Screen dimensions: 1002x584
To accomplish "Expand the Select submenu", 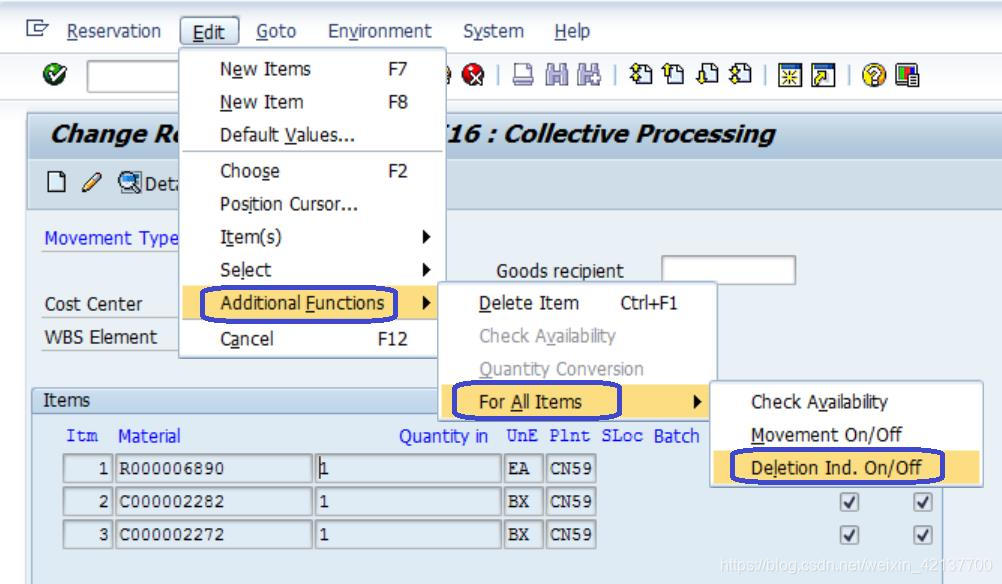I will click(x=313, y=270).
